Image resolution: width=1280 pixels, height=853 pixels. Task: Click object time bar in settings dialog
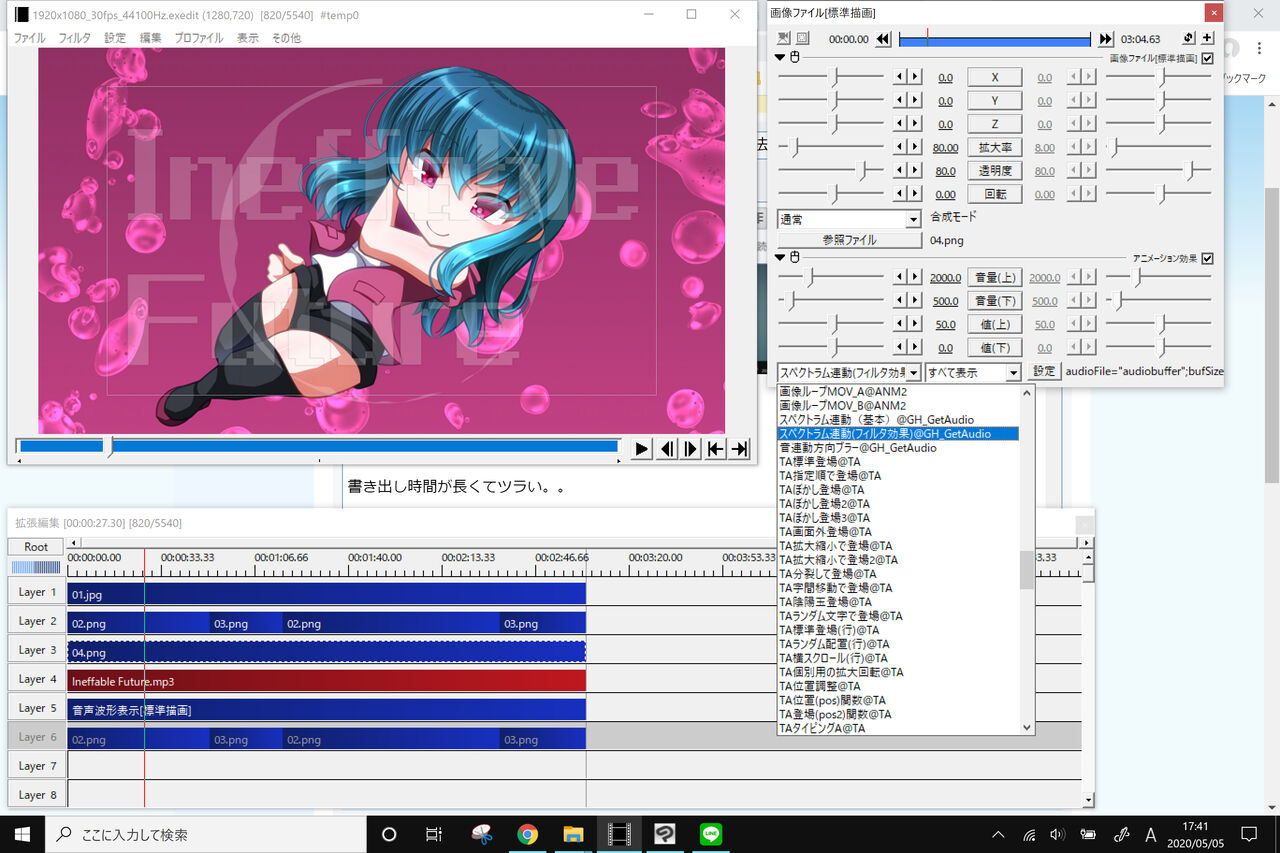tap(994, 39)
